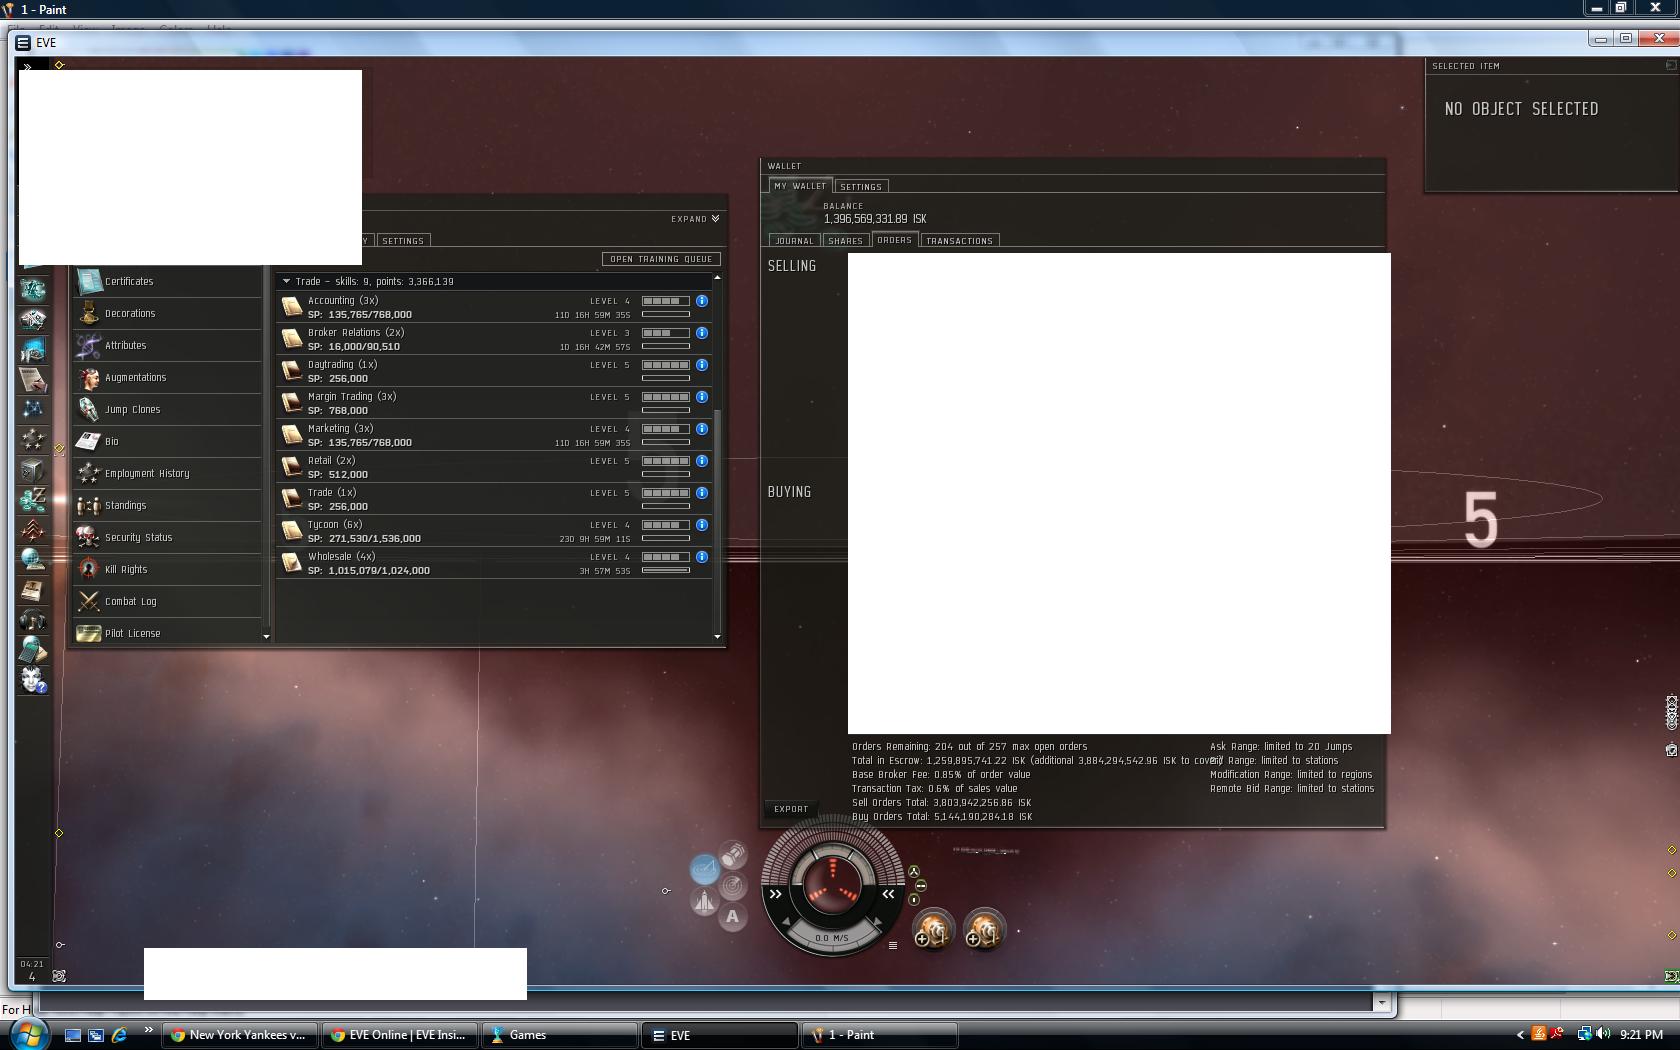Activate the left module in the ship HUD
1680x1050 pixels.
932,931
